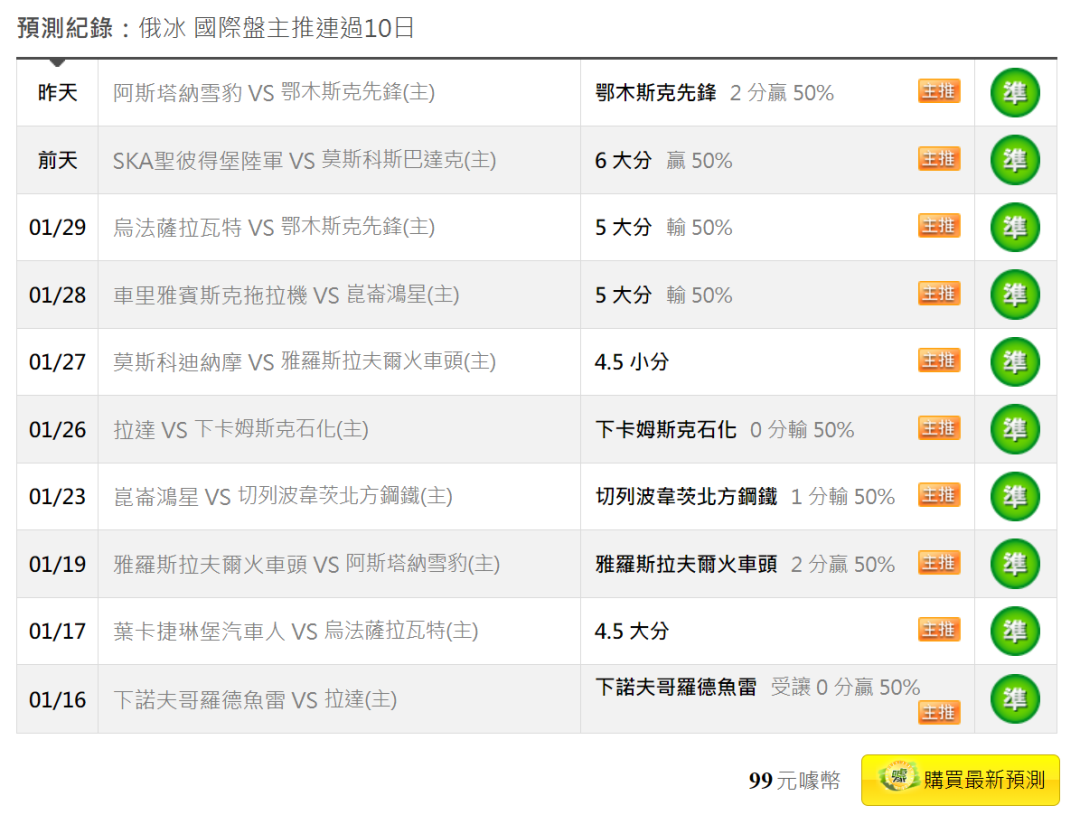The height and width of the screenshot is (824, 1080).
Task: Open match 拉達 VS 下卡姆斯克石化
Action: tap(240, 429)
